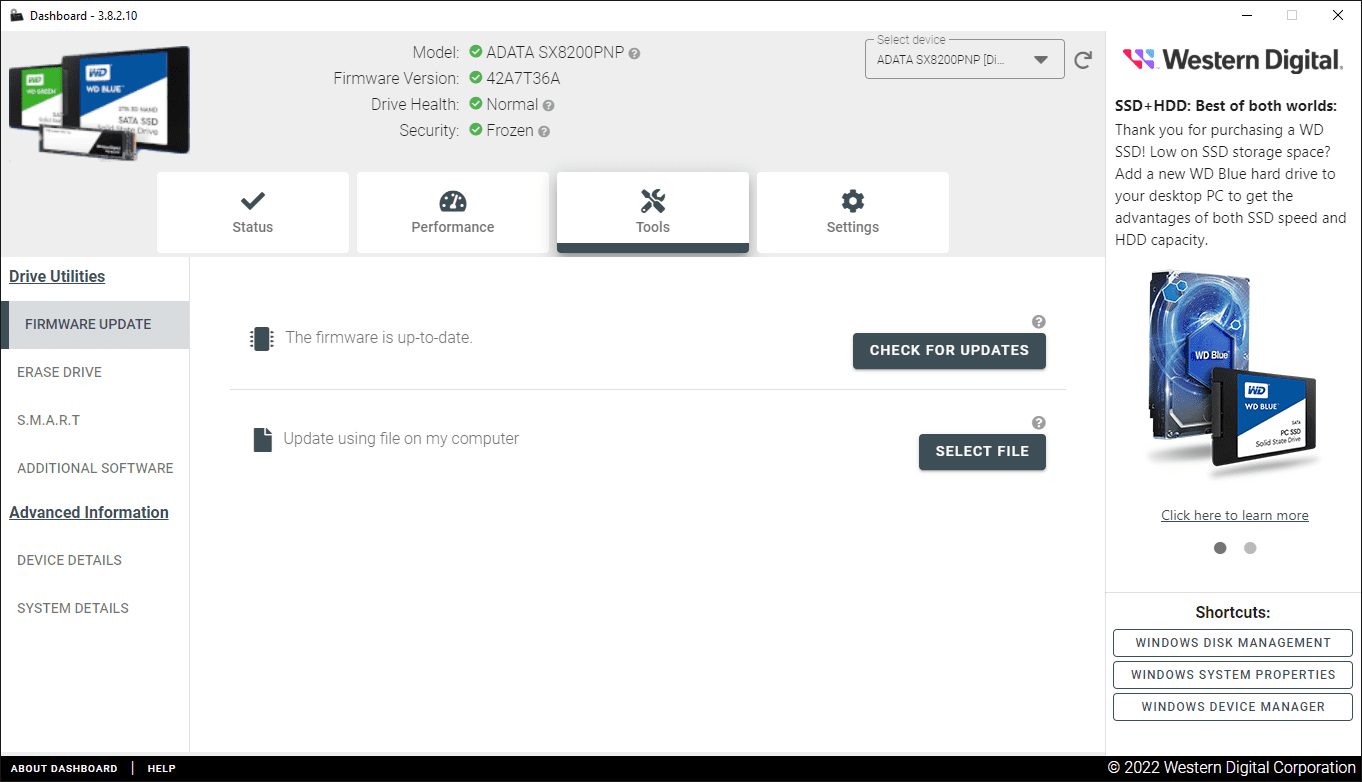Click the file icon beside Update using file
The height and width of the screenshot is (782, 1362).
(x=262, y=439)
